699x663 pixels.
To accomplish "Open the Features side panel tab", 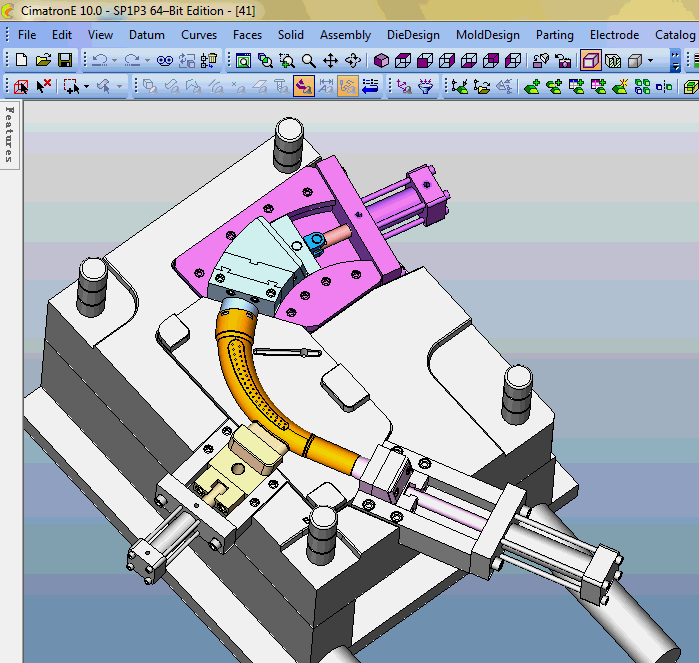I will [10, 134].
